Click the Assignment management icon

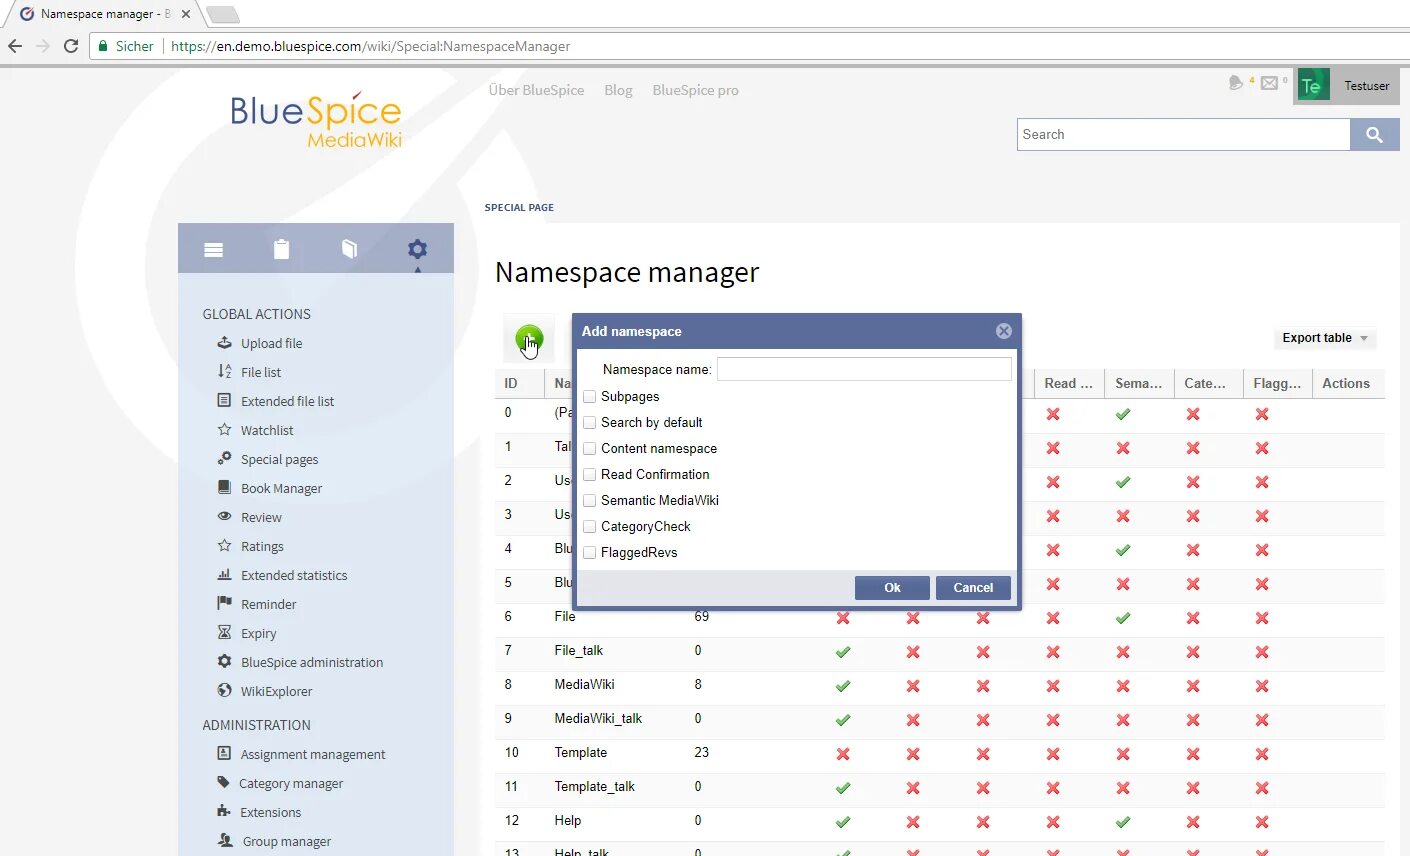pyautogui.click(x=225, y=754)
